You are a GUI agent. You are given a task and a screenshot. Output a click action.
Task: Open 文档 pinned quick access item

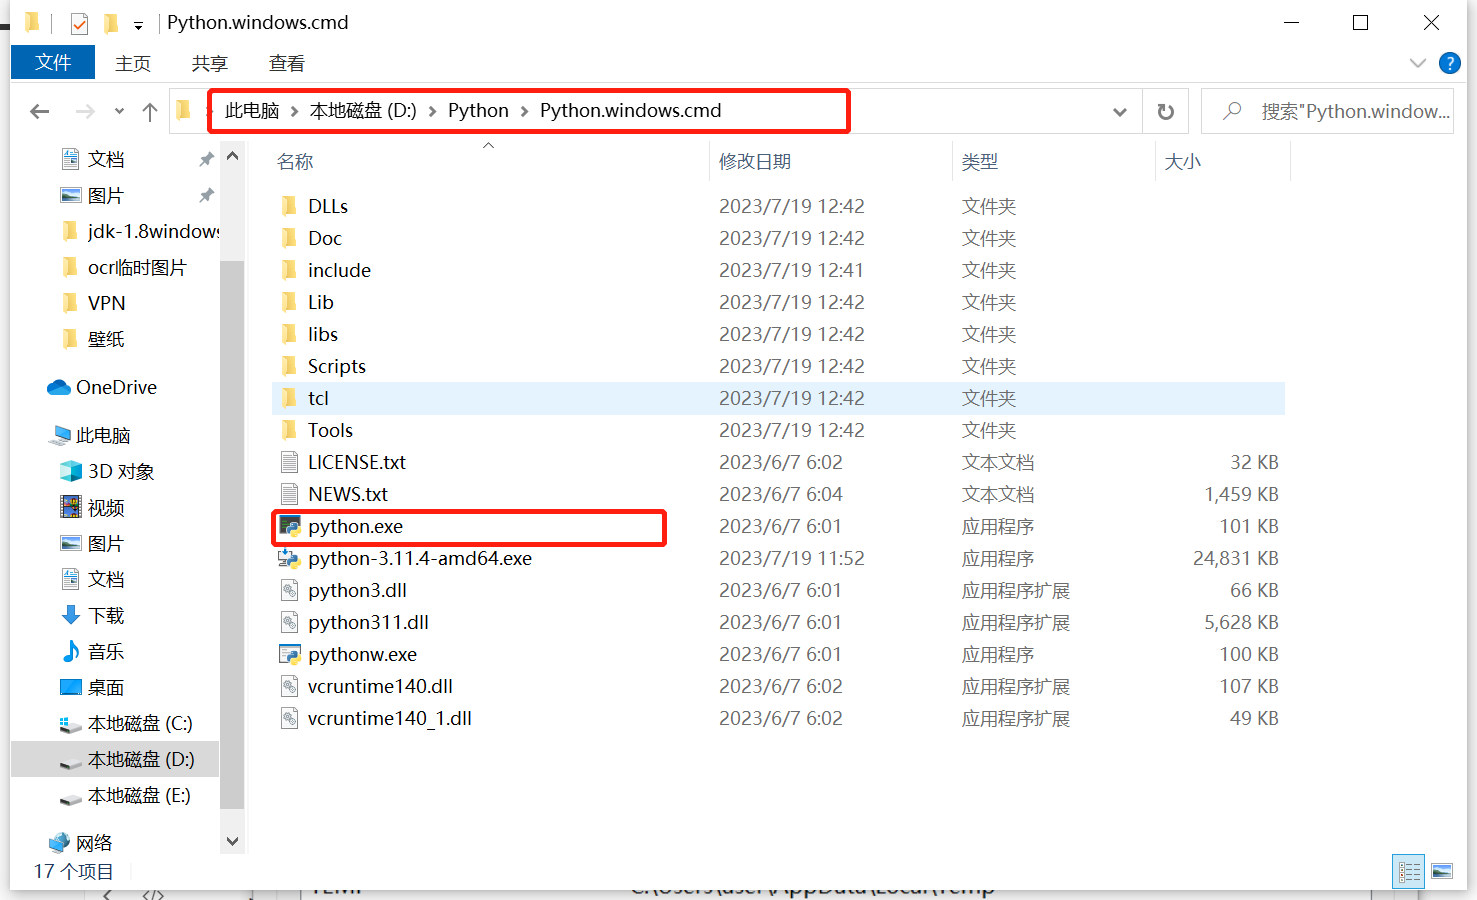(x=106, y=159)
